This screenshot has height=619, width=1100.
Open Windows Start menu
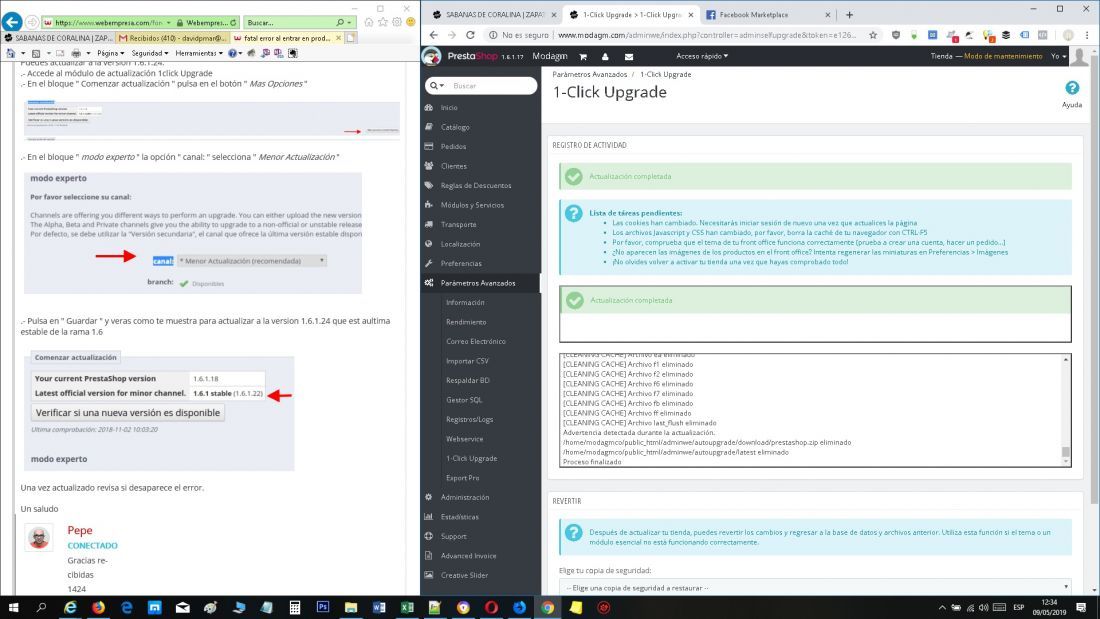[x=13, y=608]
